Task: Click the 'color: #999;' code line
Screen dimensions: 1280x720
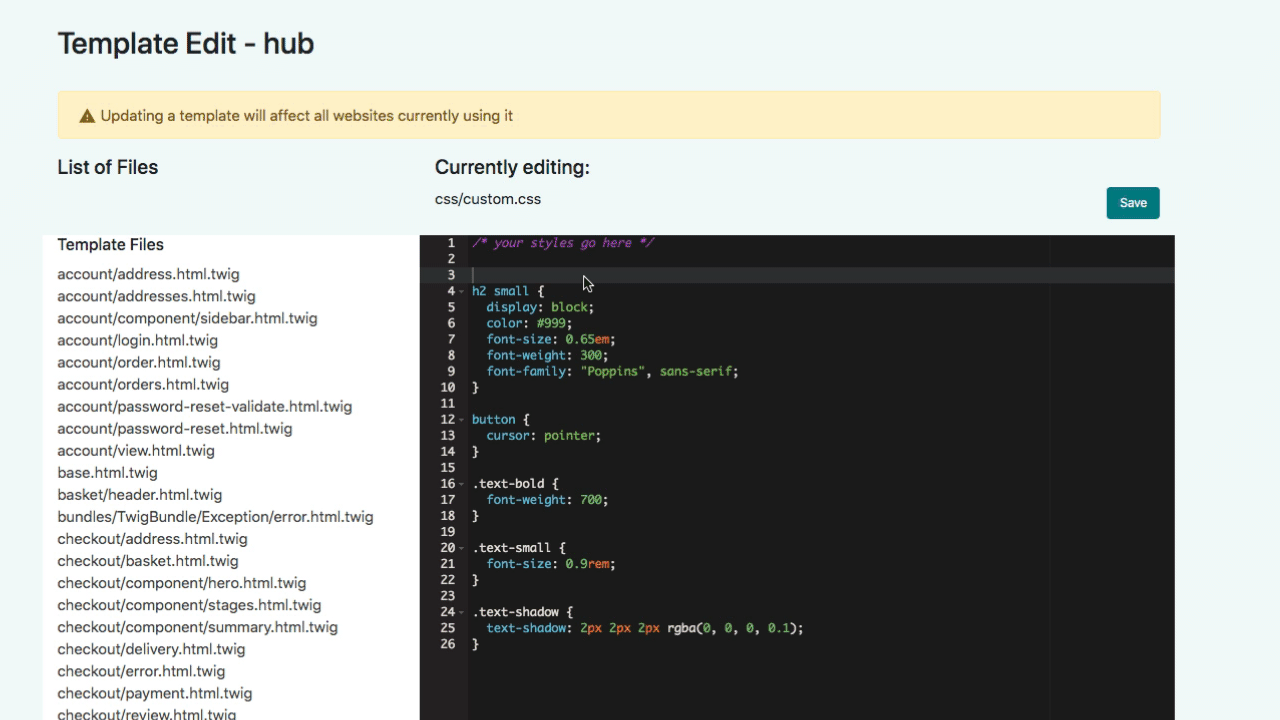Action: click(529, 323)
